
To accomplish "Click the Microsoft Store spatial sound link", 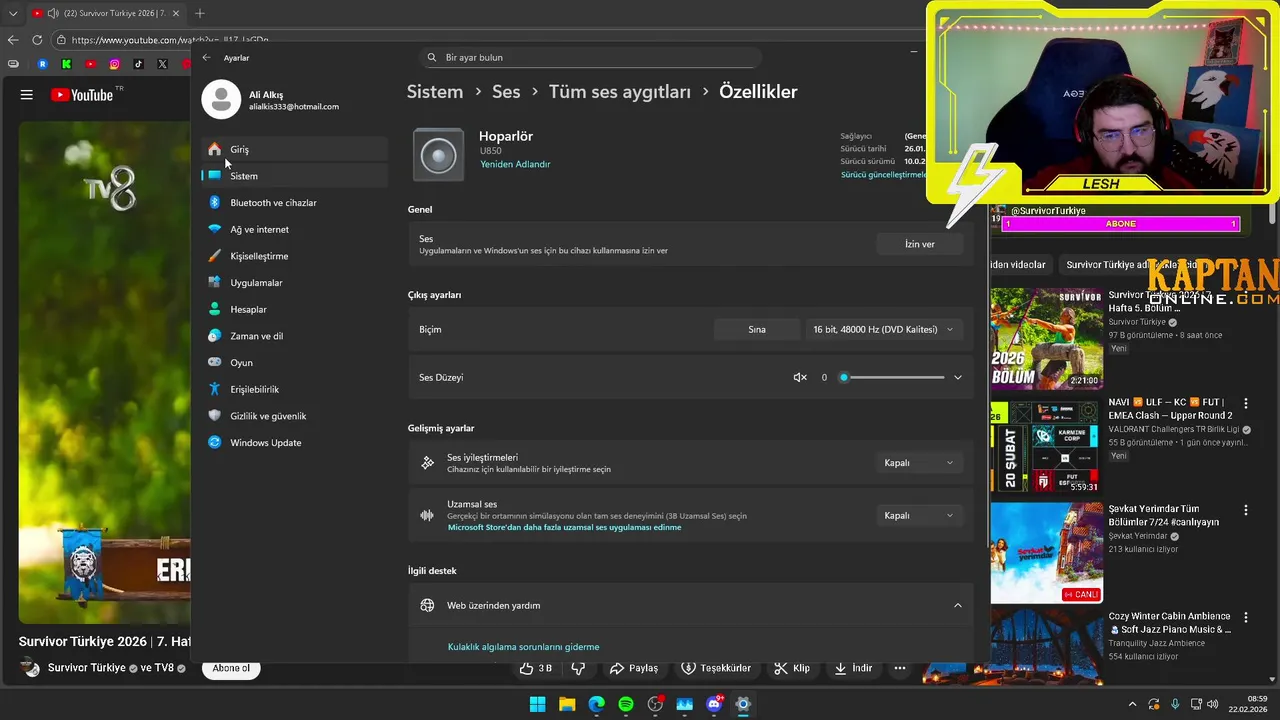I will [x=564, y=527].
